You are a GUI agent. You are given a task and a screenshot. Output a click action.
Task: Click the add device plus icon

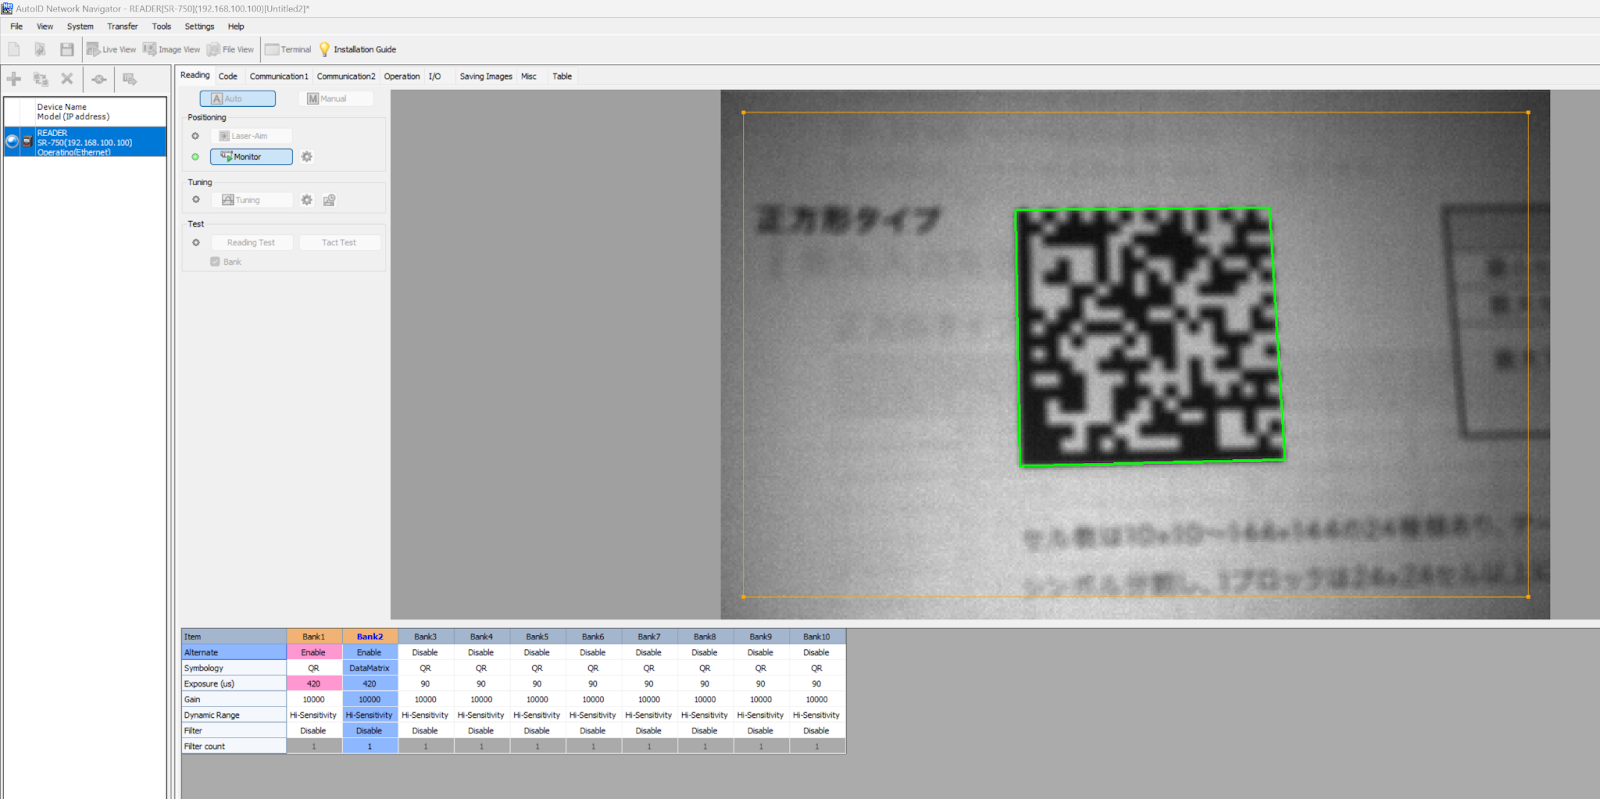(14, 79)
